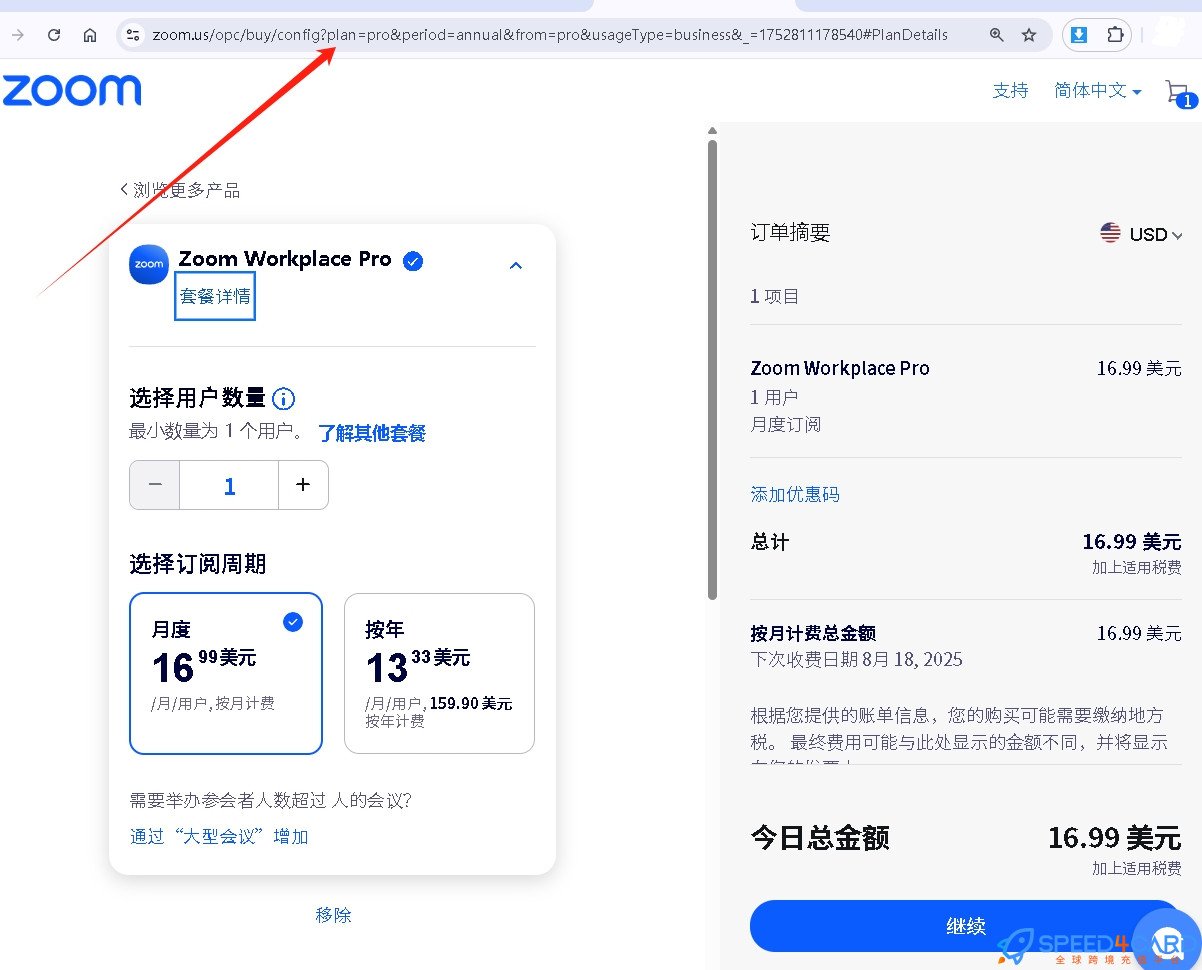Click the zoom magnifier icon in address bar
Viewport: 1202px width, 970px height.
[x=996, y=35]
